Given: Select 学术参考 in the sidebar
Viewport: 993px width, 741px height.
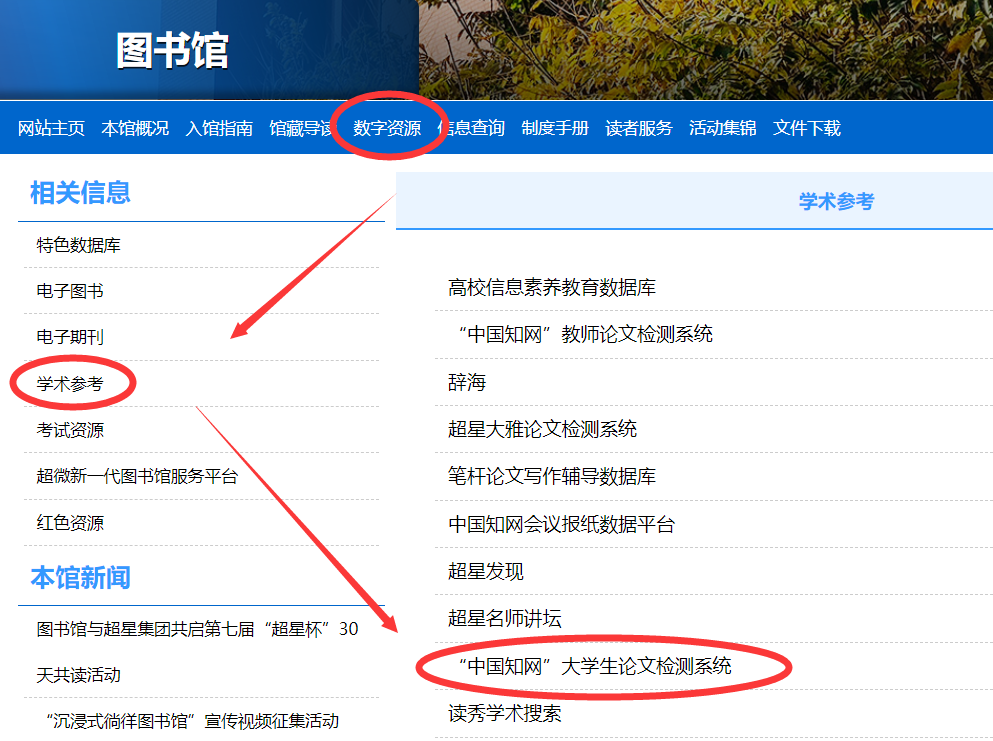Looking at the screenshot, I should coord(70,384).
